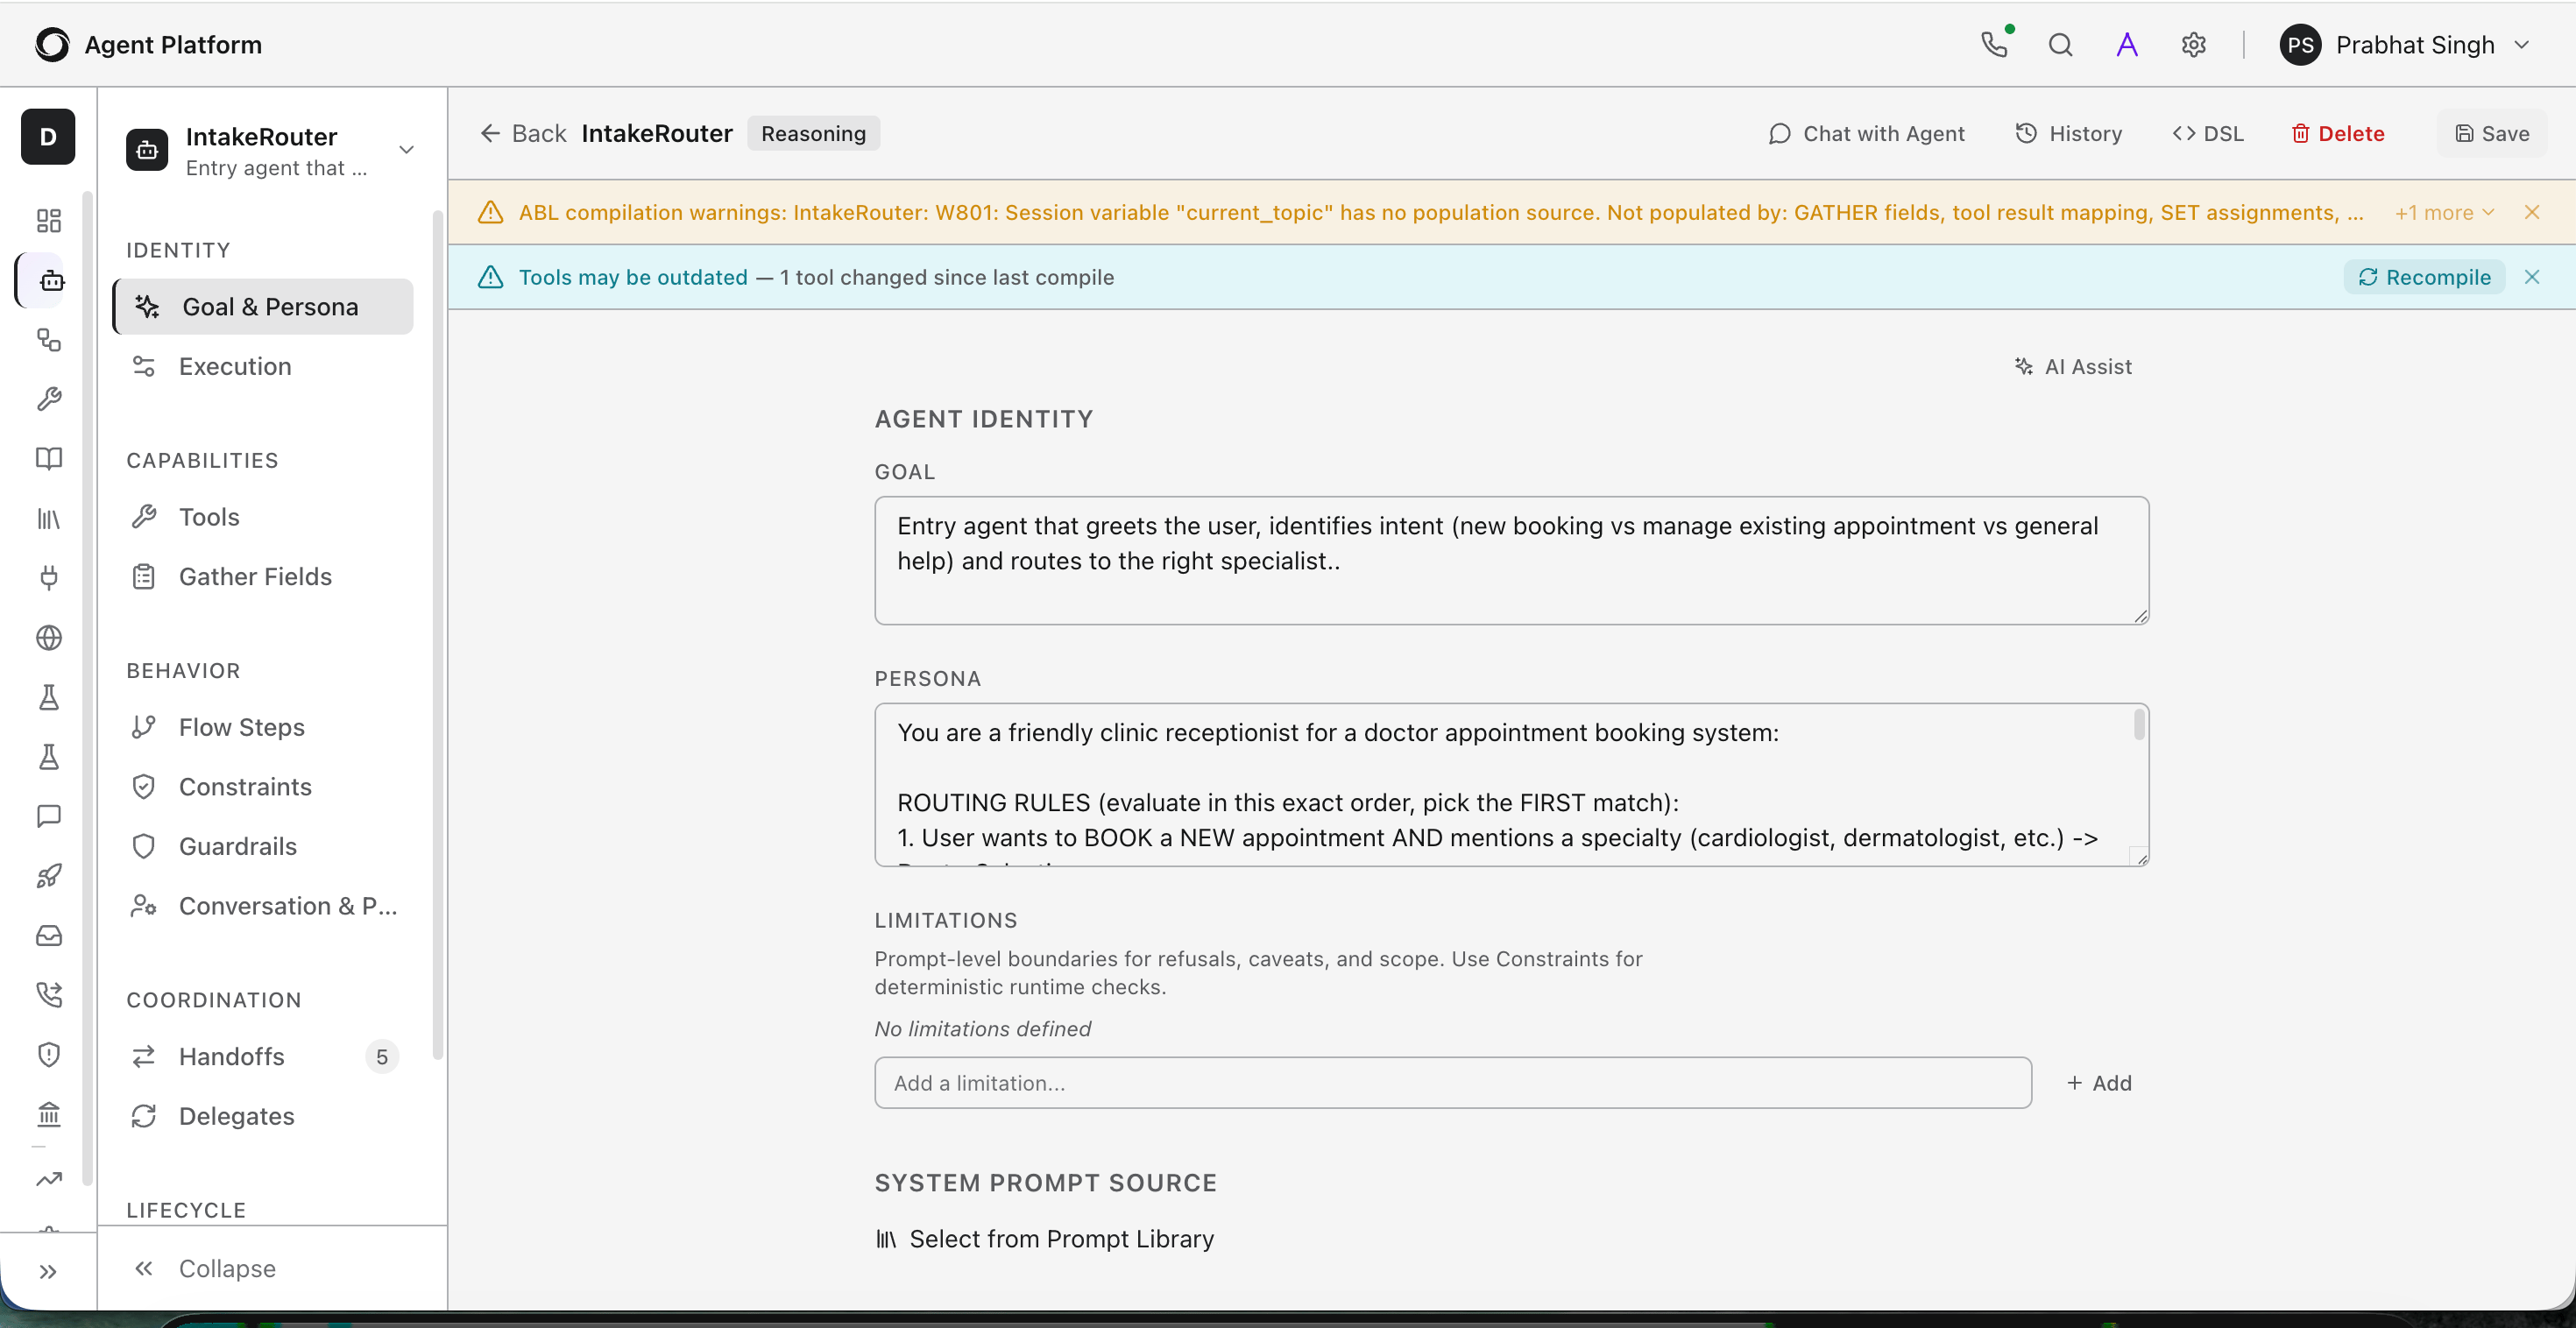This screenshot has width=2576, height=1328.
Task: Click the phone-forward icon in left rail
Action: pyautogui.click(x=48, y=994)
